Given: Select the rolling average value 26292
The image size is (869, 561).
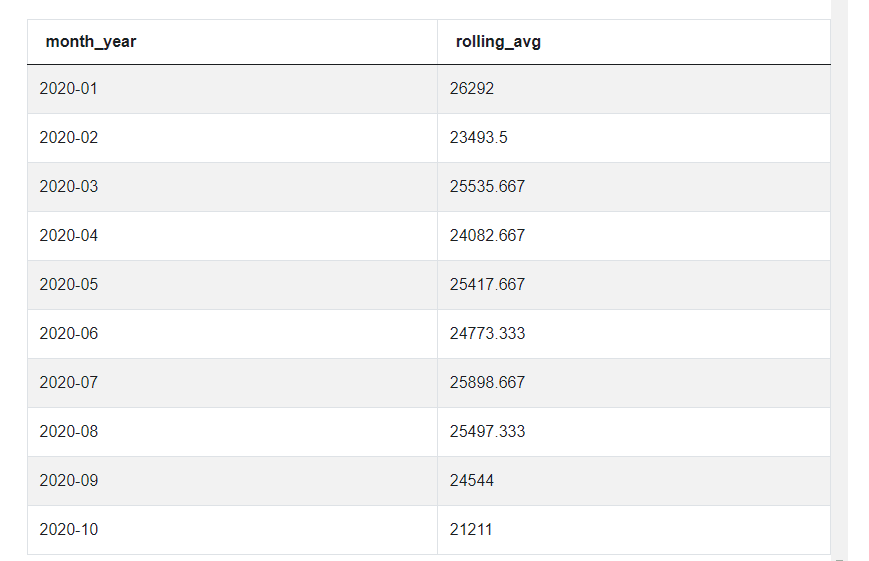Looking at the screenshot, I should click(x=472, y=88).
